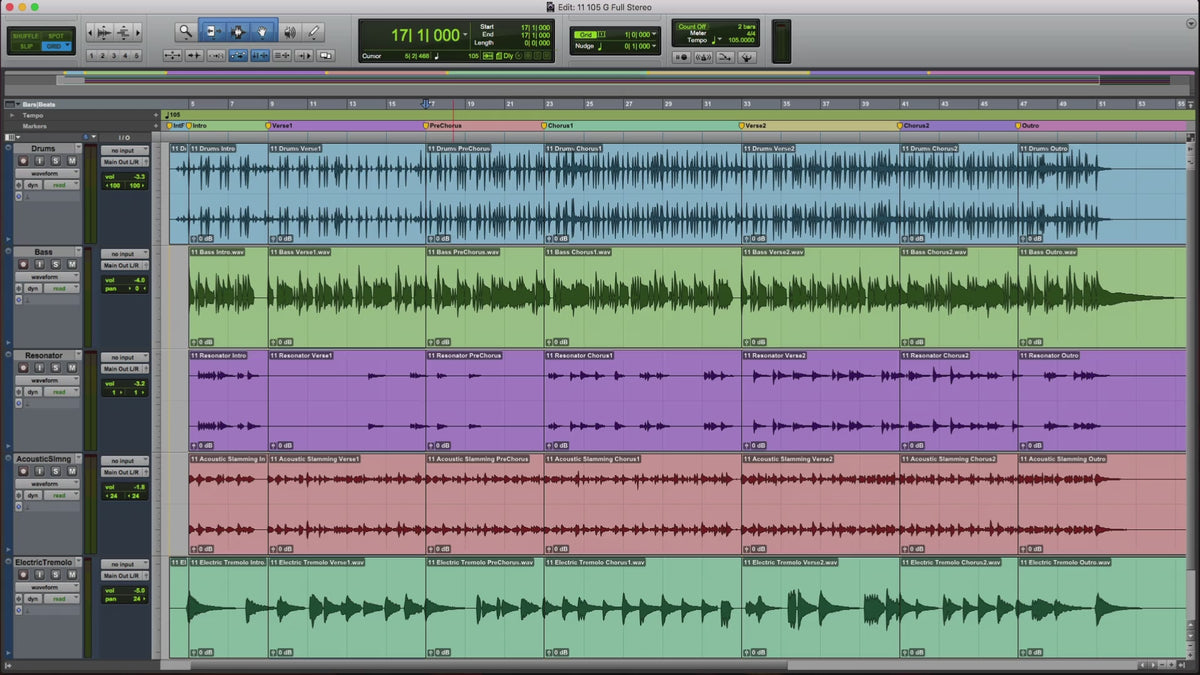
Task: Toggle input monitoring on AcousticSlmng track
Action: [x=41, y=472]
